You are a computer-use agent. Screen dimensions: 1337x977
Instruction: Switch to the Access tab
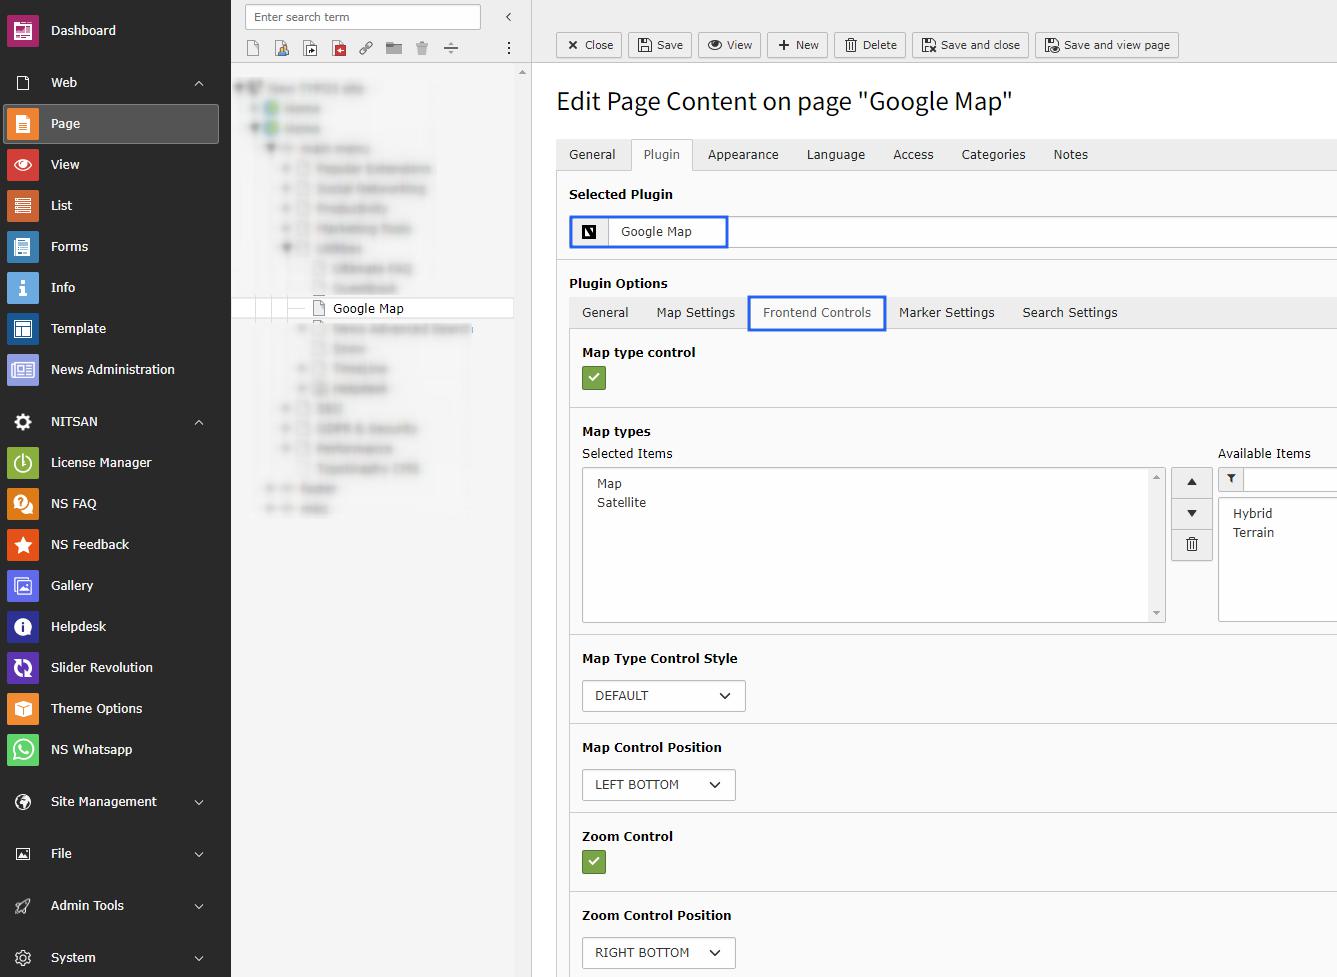tap(913, 155)
